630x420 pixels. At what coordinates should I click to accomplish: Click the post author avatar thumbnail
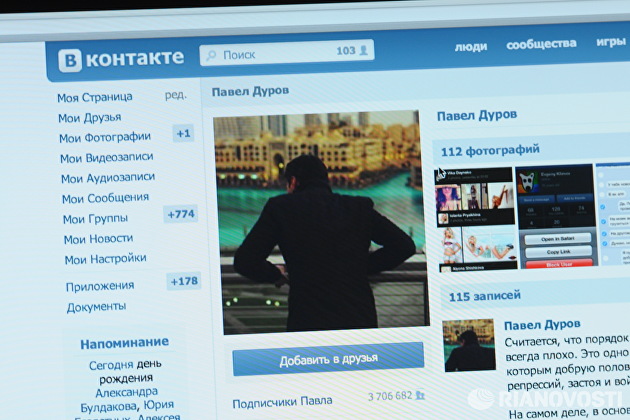pos(469,345)
